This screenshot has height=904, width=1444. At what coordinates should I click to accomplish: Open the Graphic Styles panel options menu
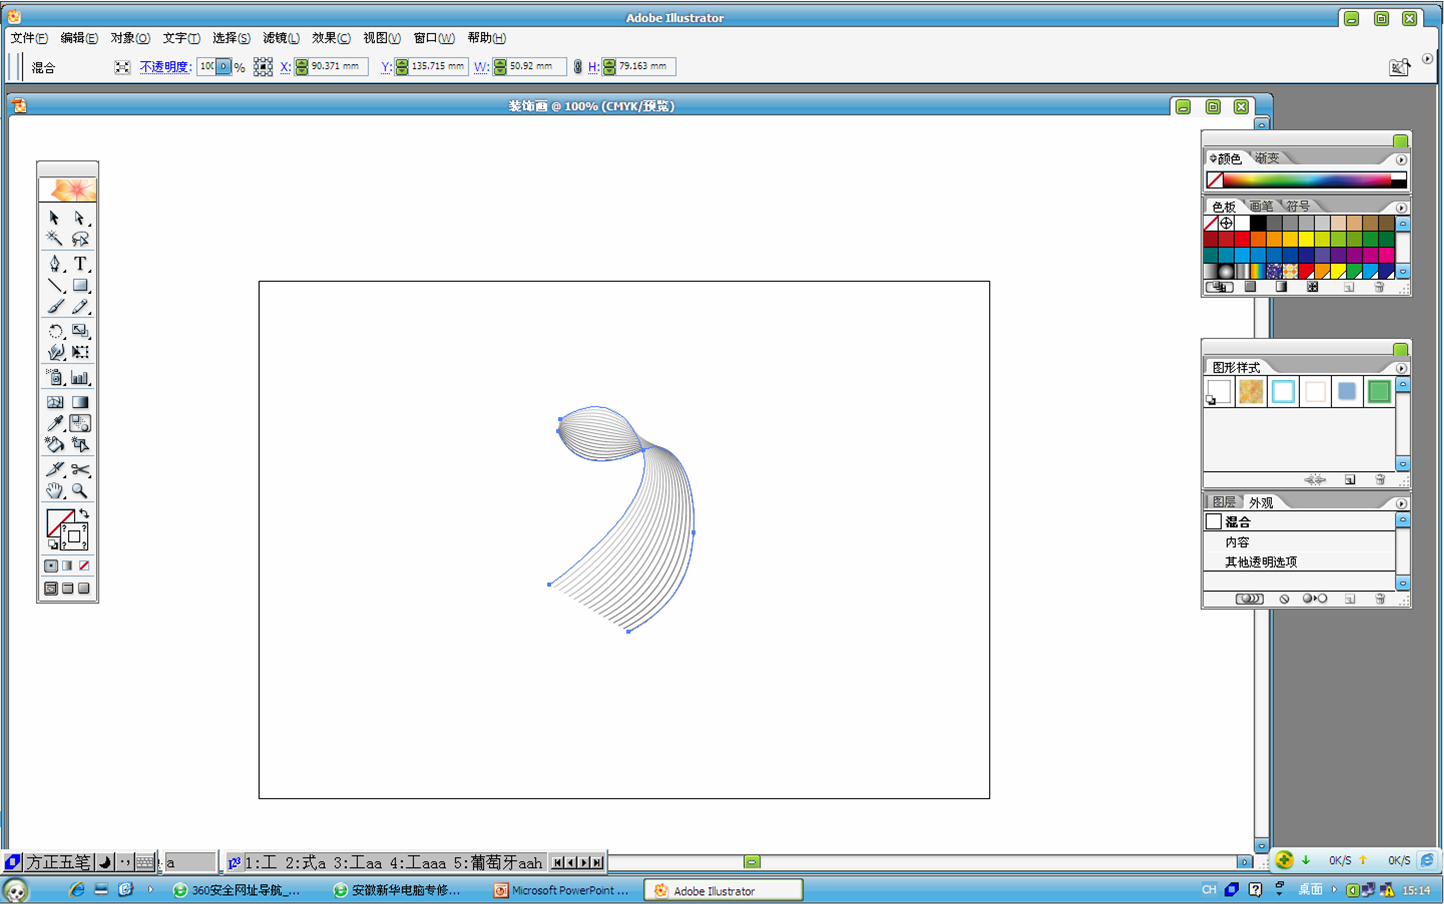1401,368
